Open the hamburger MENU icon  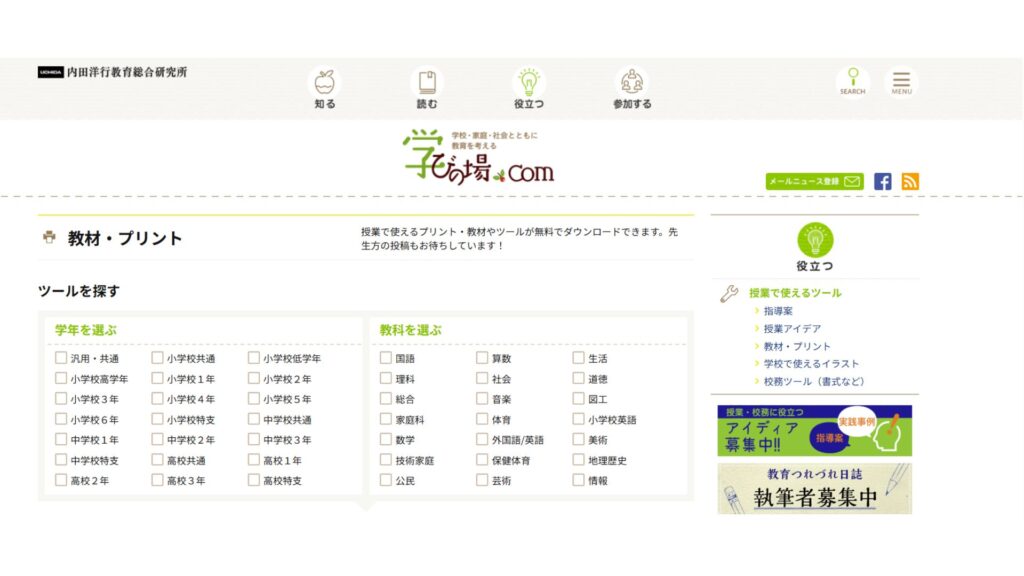click(901, 82)
